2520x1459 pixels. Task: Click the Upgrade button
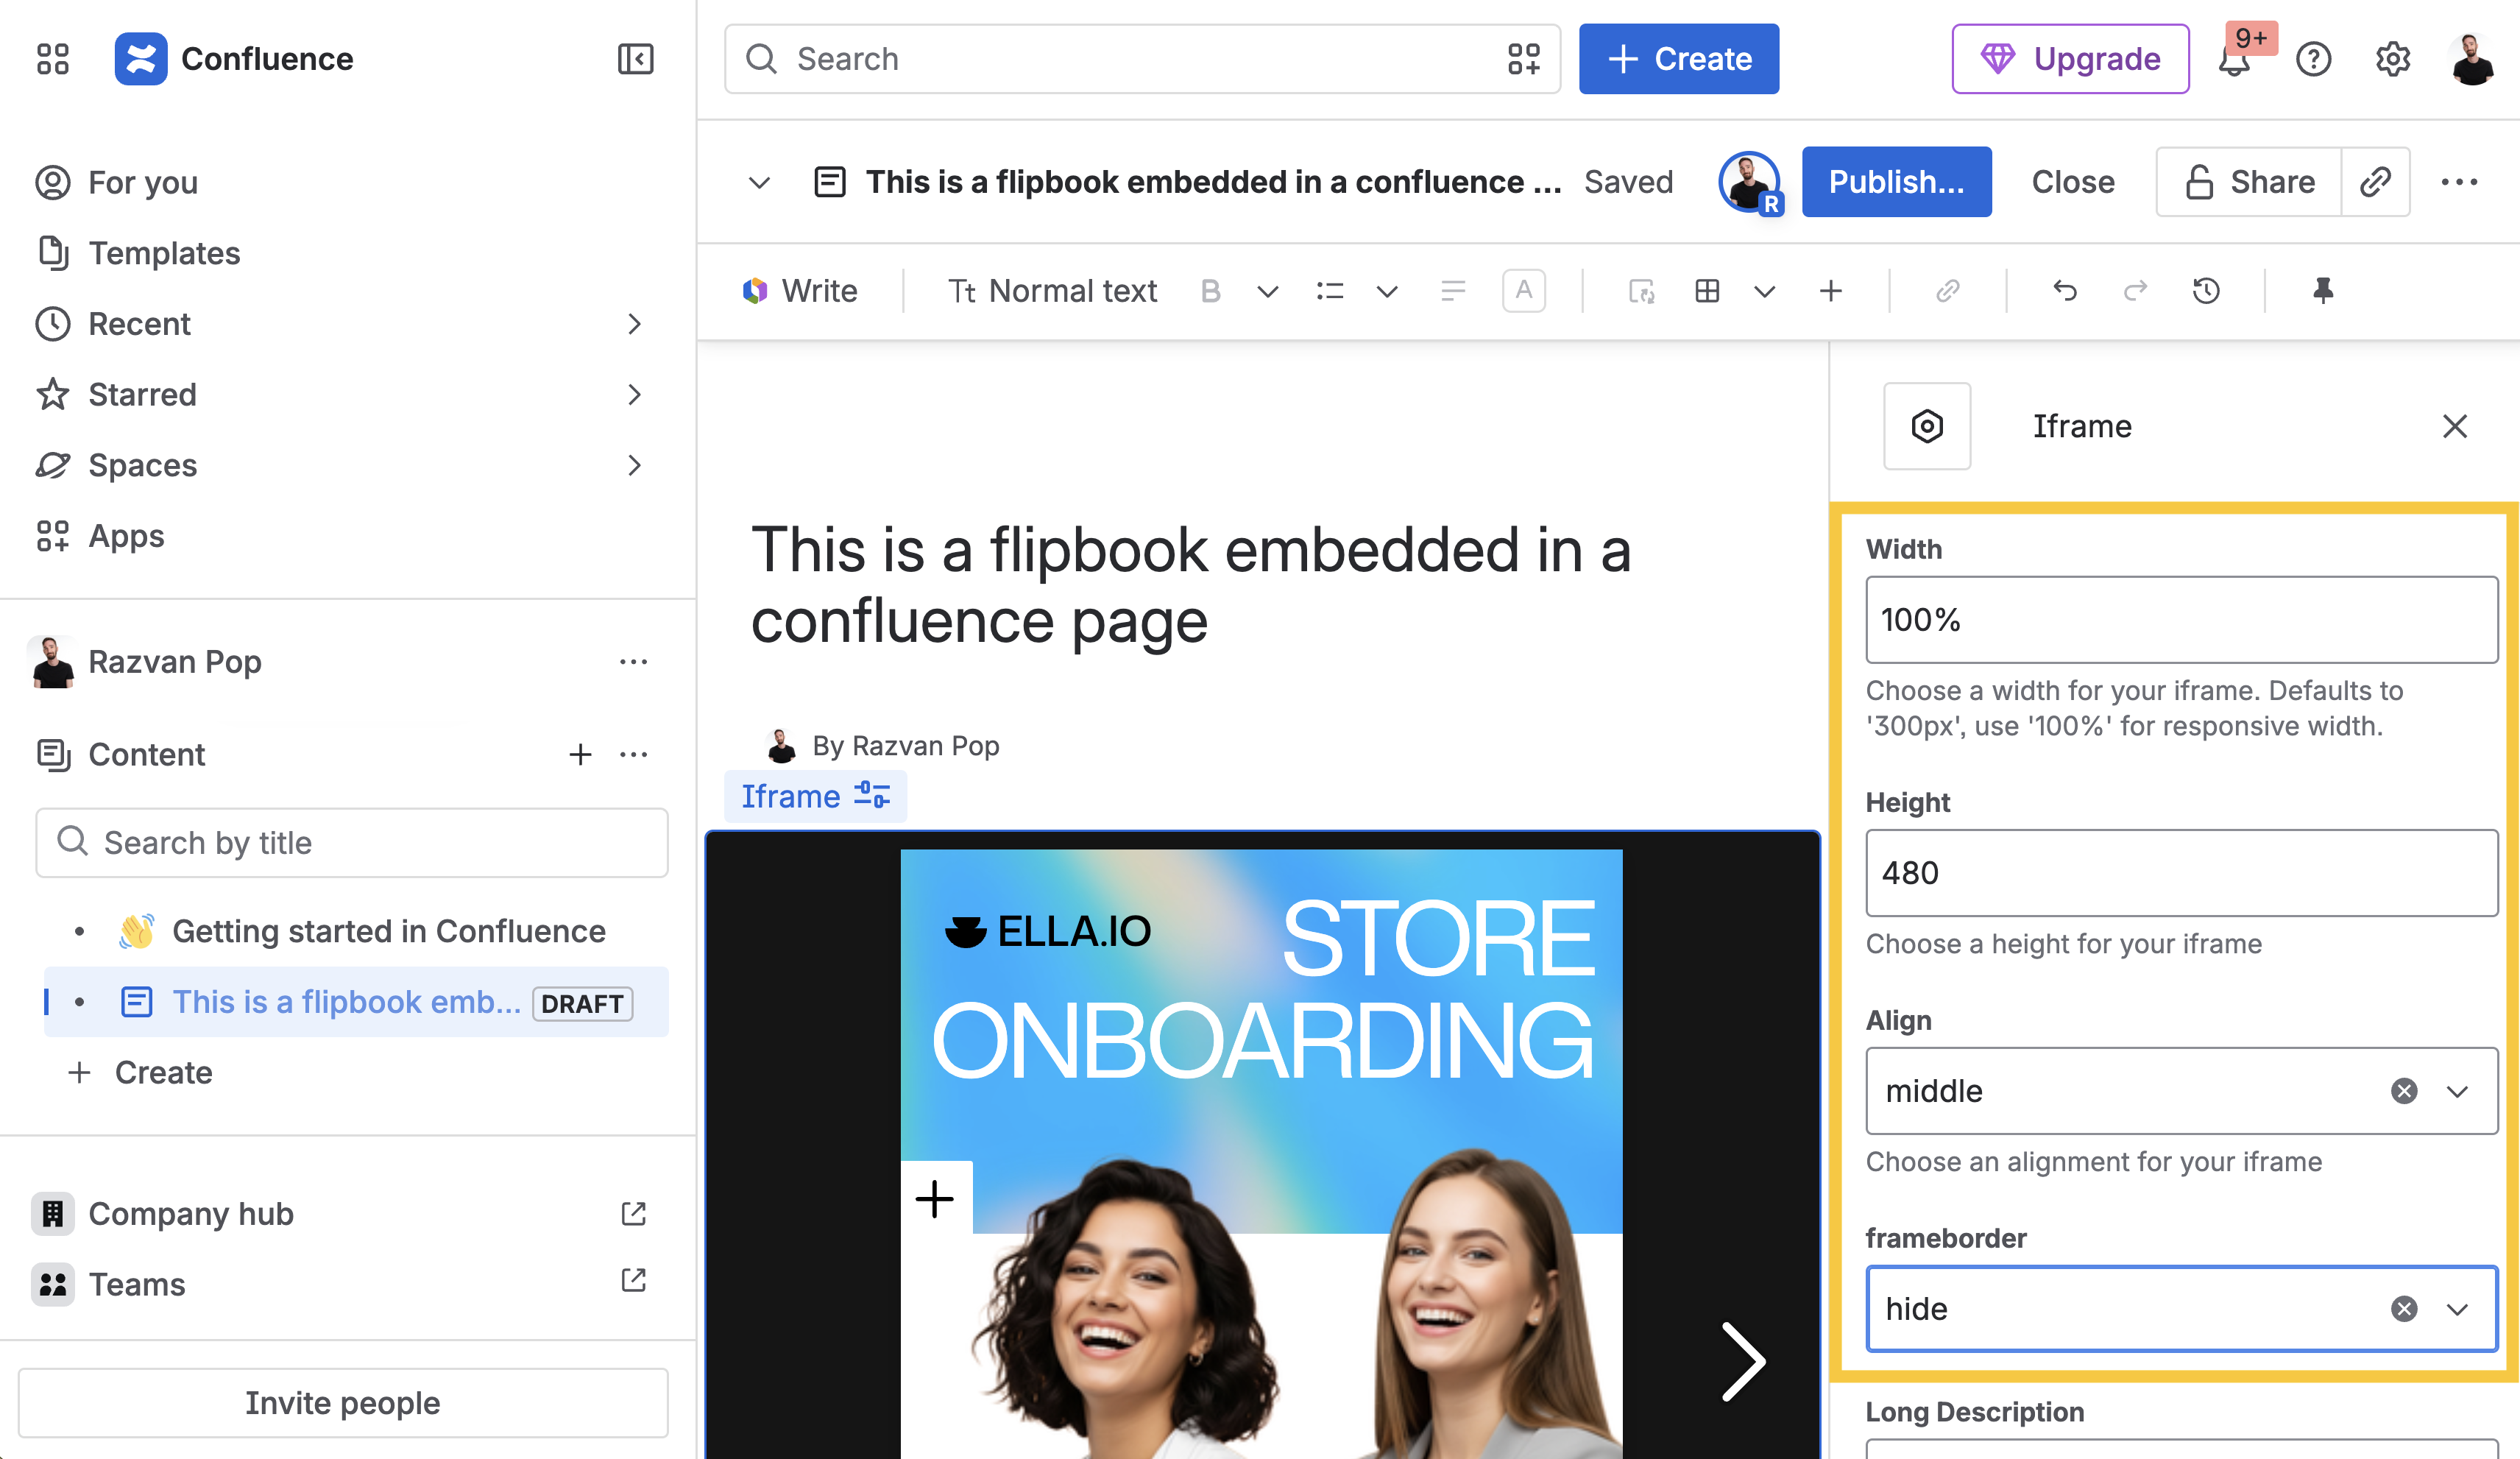2070,59
